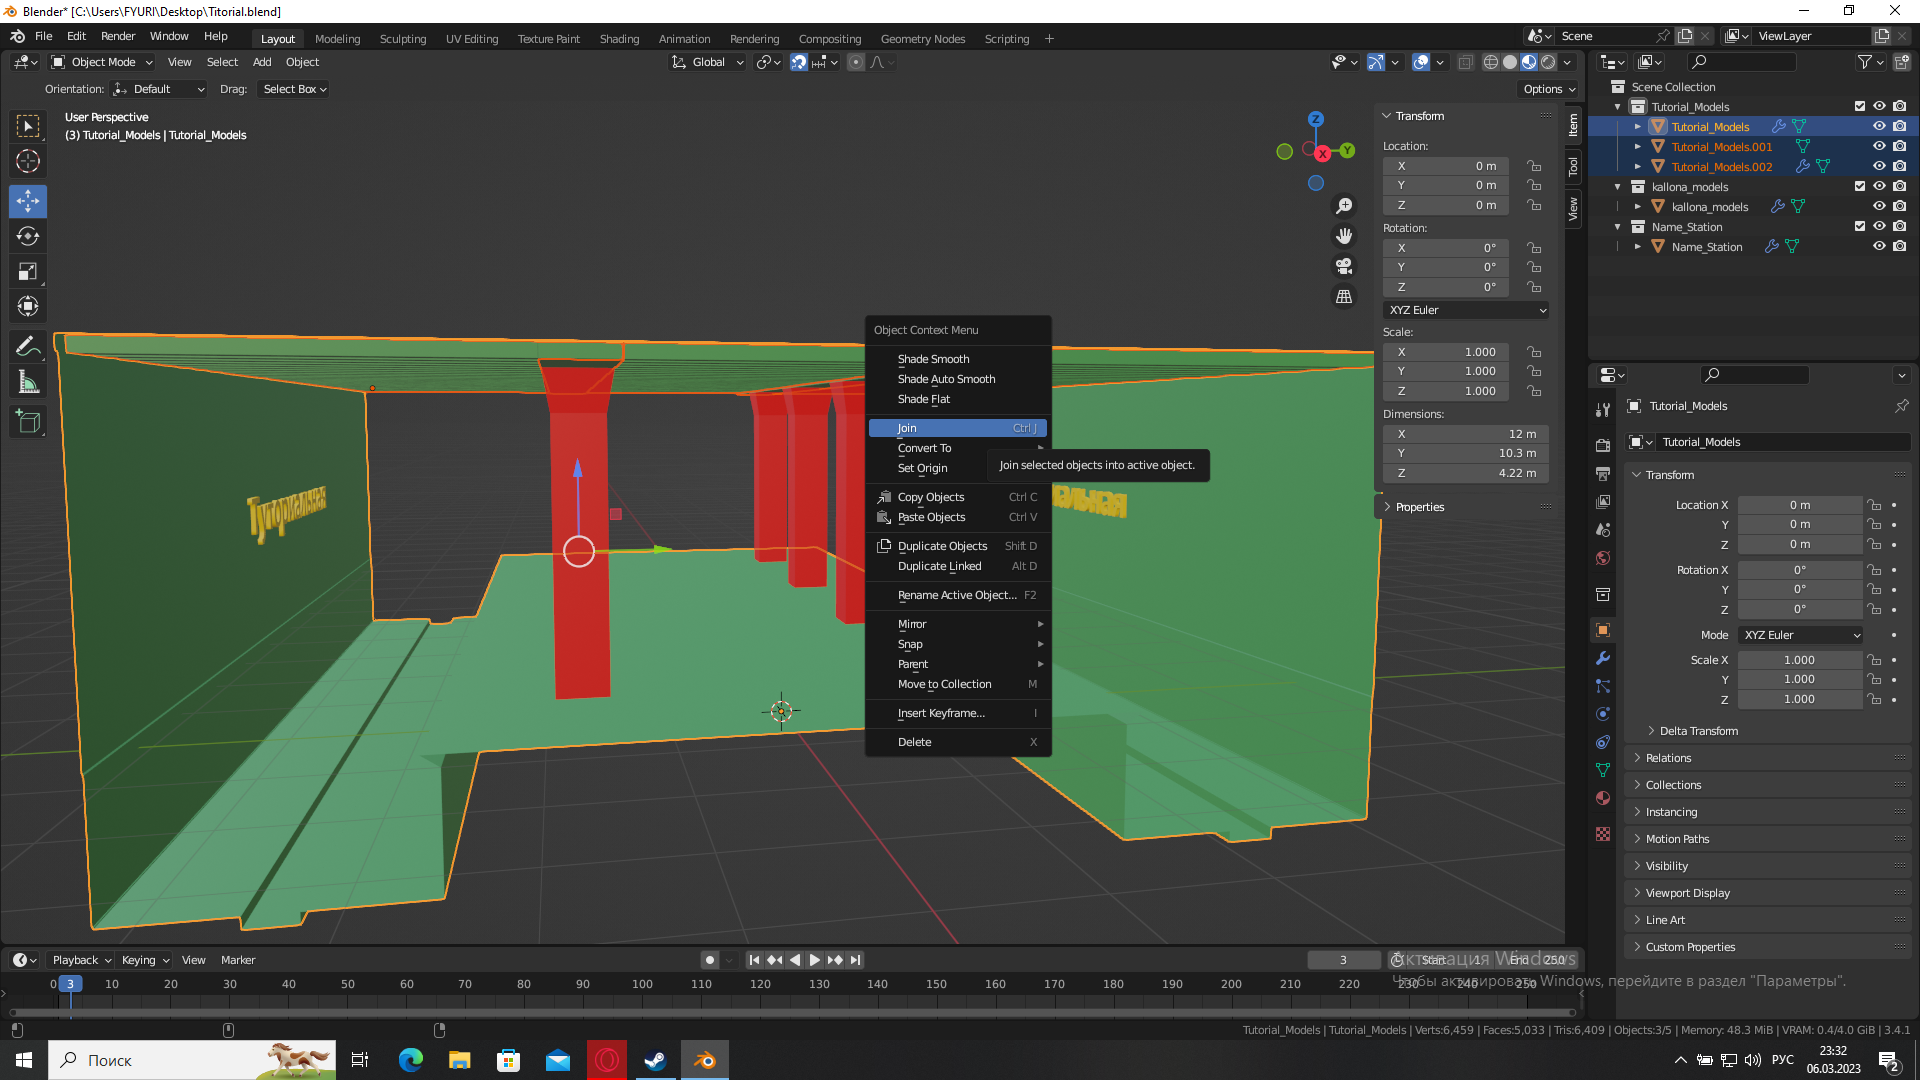The width and height of the screenshot is (1920, 1080).
Task: Click Shade Smooth in context menu
Action: click(x=933, y=359)
